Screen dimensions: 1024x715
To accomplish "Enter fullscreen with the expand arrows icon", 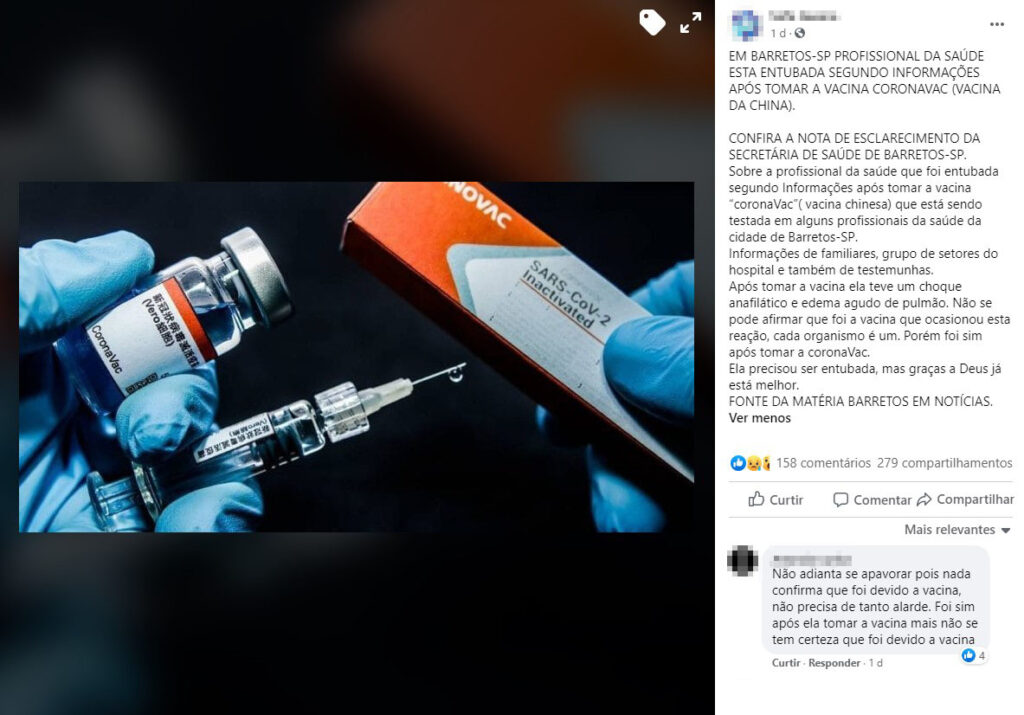I will coord(690,22).
